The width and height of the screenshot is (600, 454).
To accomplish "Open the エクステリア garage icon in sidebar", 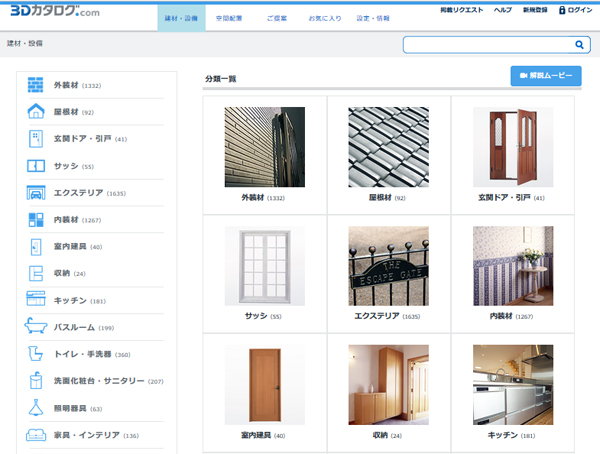I will tap(35, 193).
